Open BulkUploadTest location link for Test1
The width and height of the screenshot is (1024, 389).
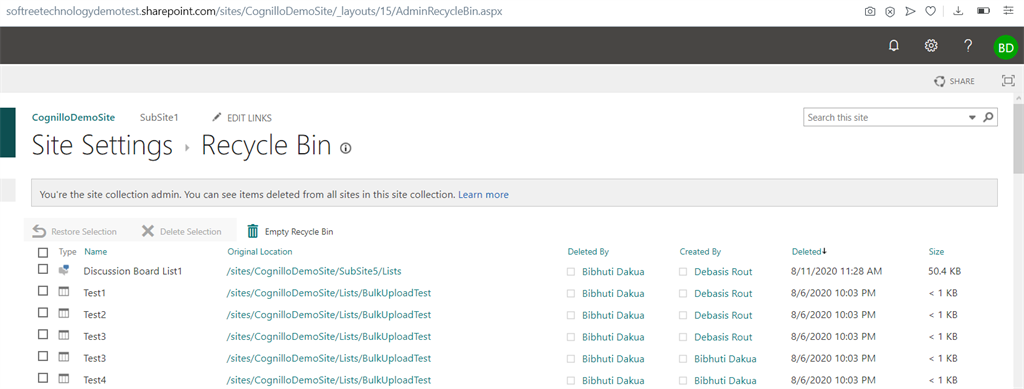[328, 293]
